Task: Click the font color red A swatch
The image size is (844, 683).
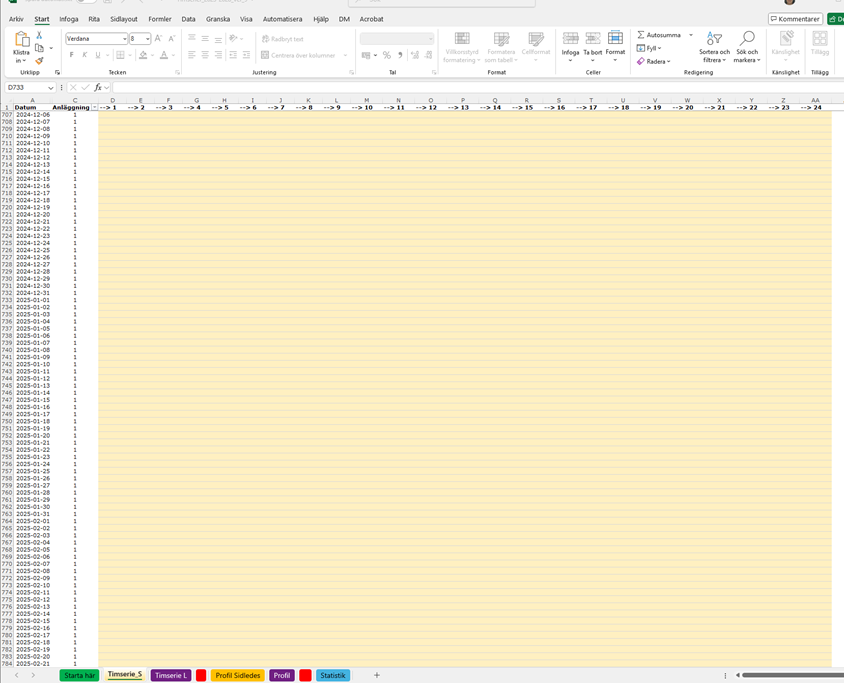Action: click(x=164, y=55)
